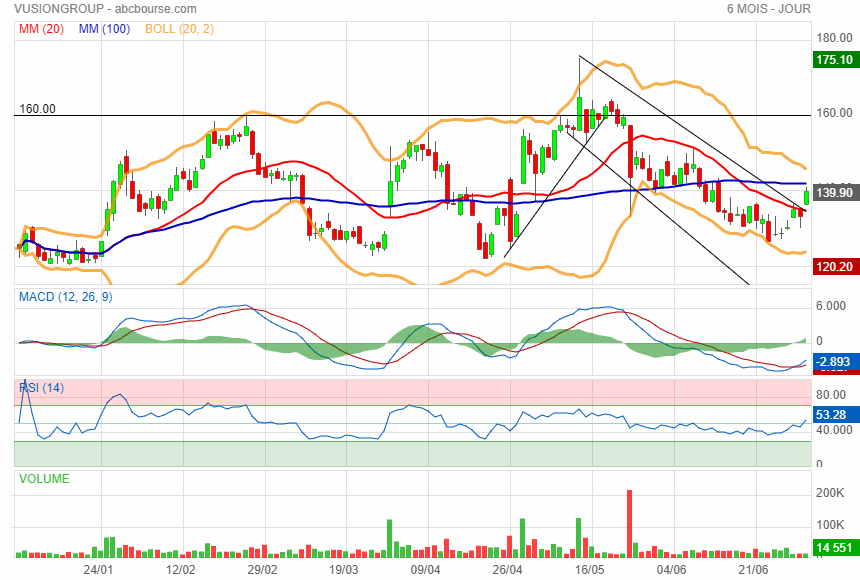Click the blue -2.893 MACD value tag

(833, 360)
